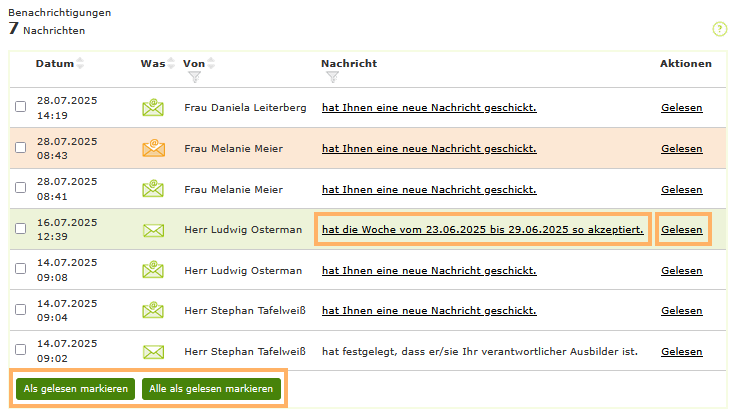This screenshot has width=738, height=418.
Task: Click envelope icon in 14.07.2025 09:08 row
Action: (x=153, y=270)
